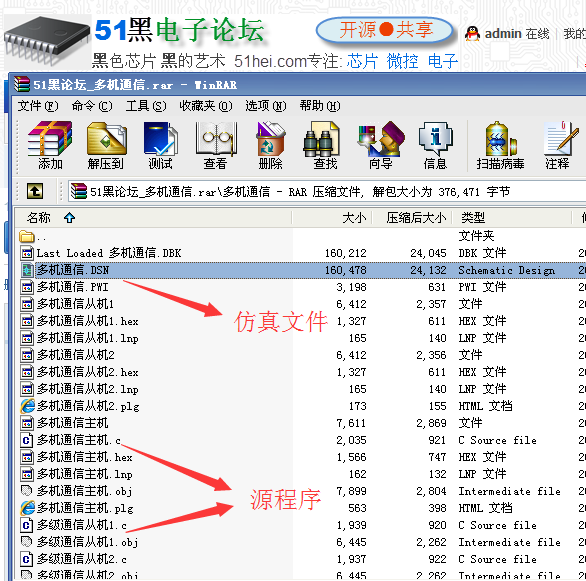Click the C file icon of 多机通信主机.c
The width and height of the screenshot is (586, 581).
coord(27,440)
